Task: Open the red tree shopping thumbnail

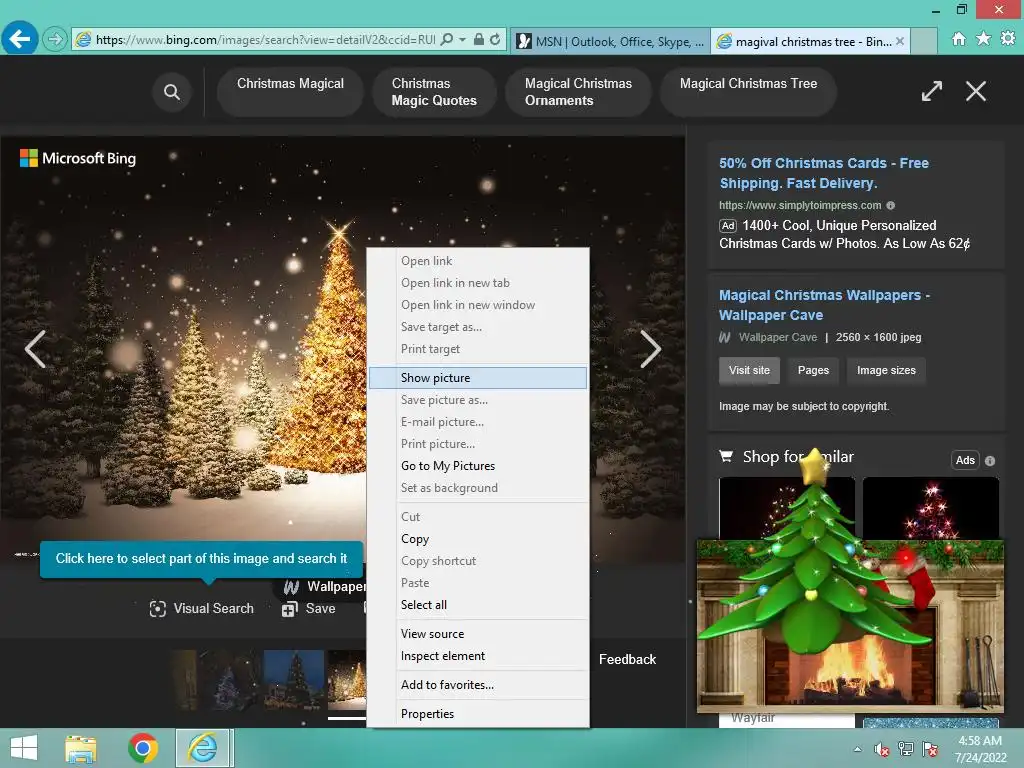Action: [931, 508]
